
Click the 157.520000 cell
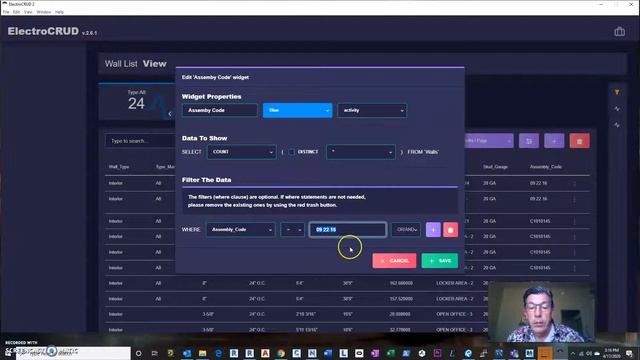pos(401,299)
